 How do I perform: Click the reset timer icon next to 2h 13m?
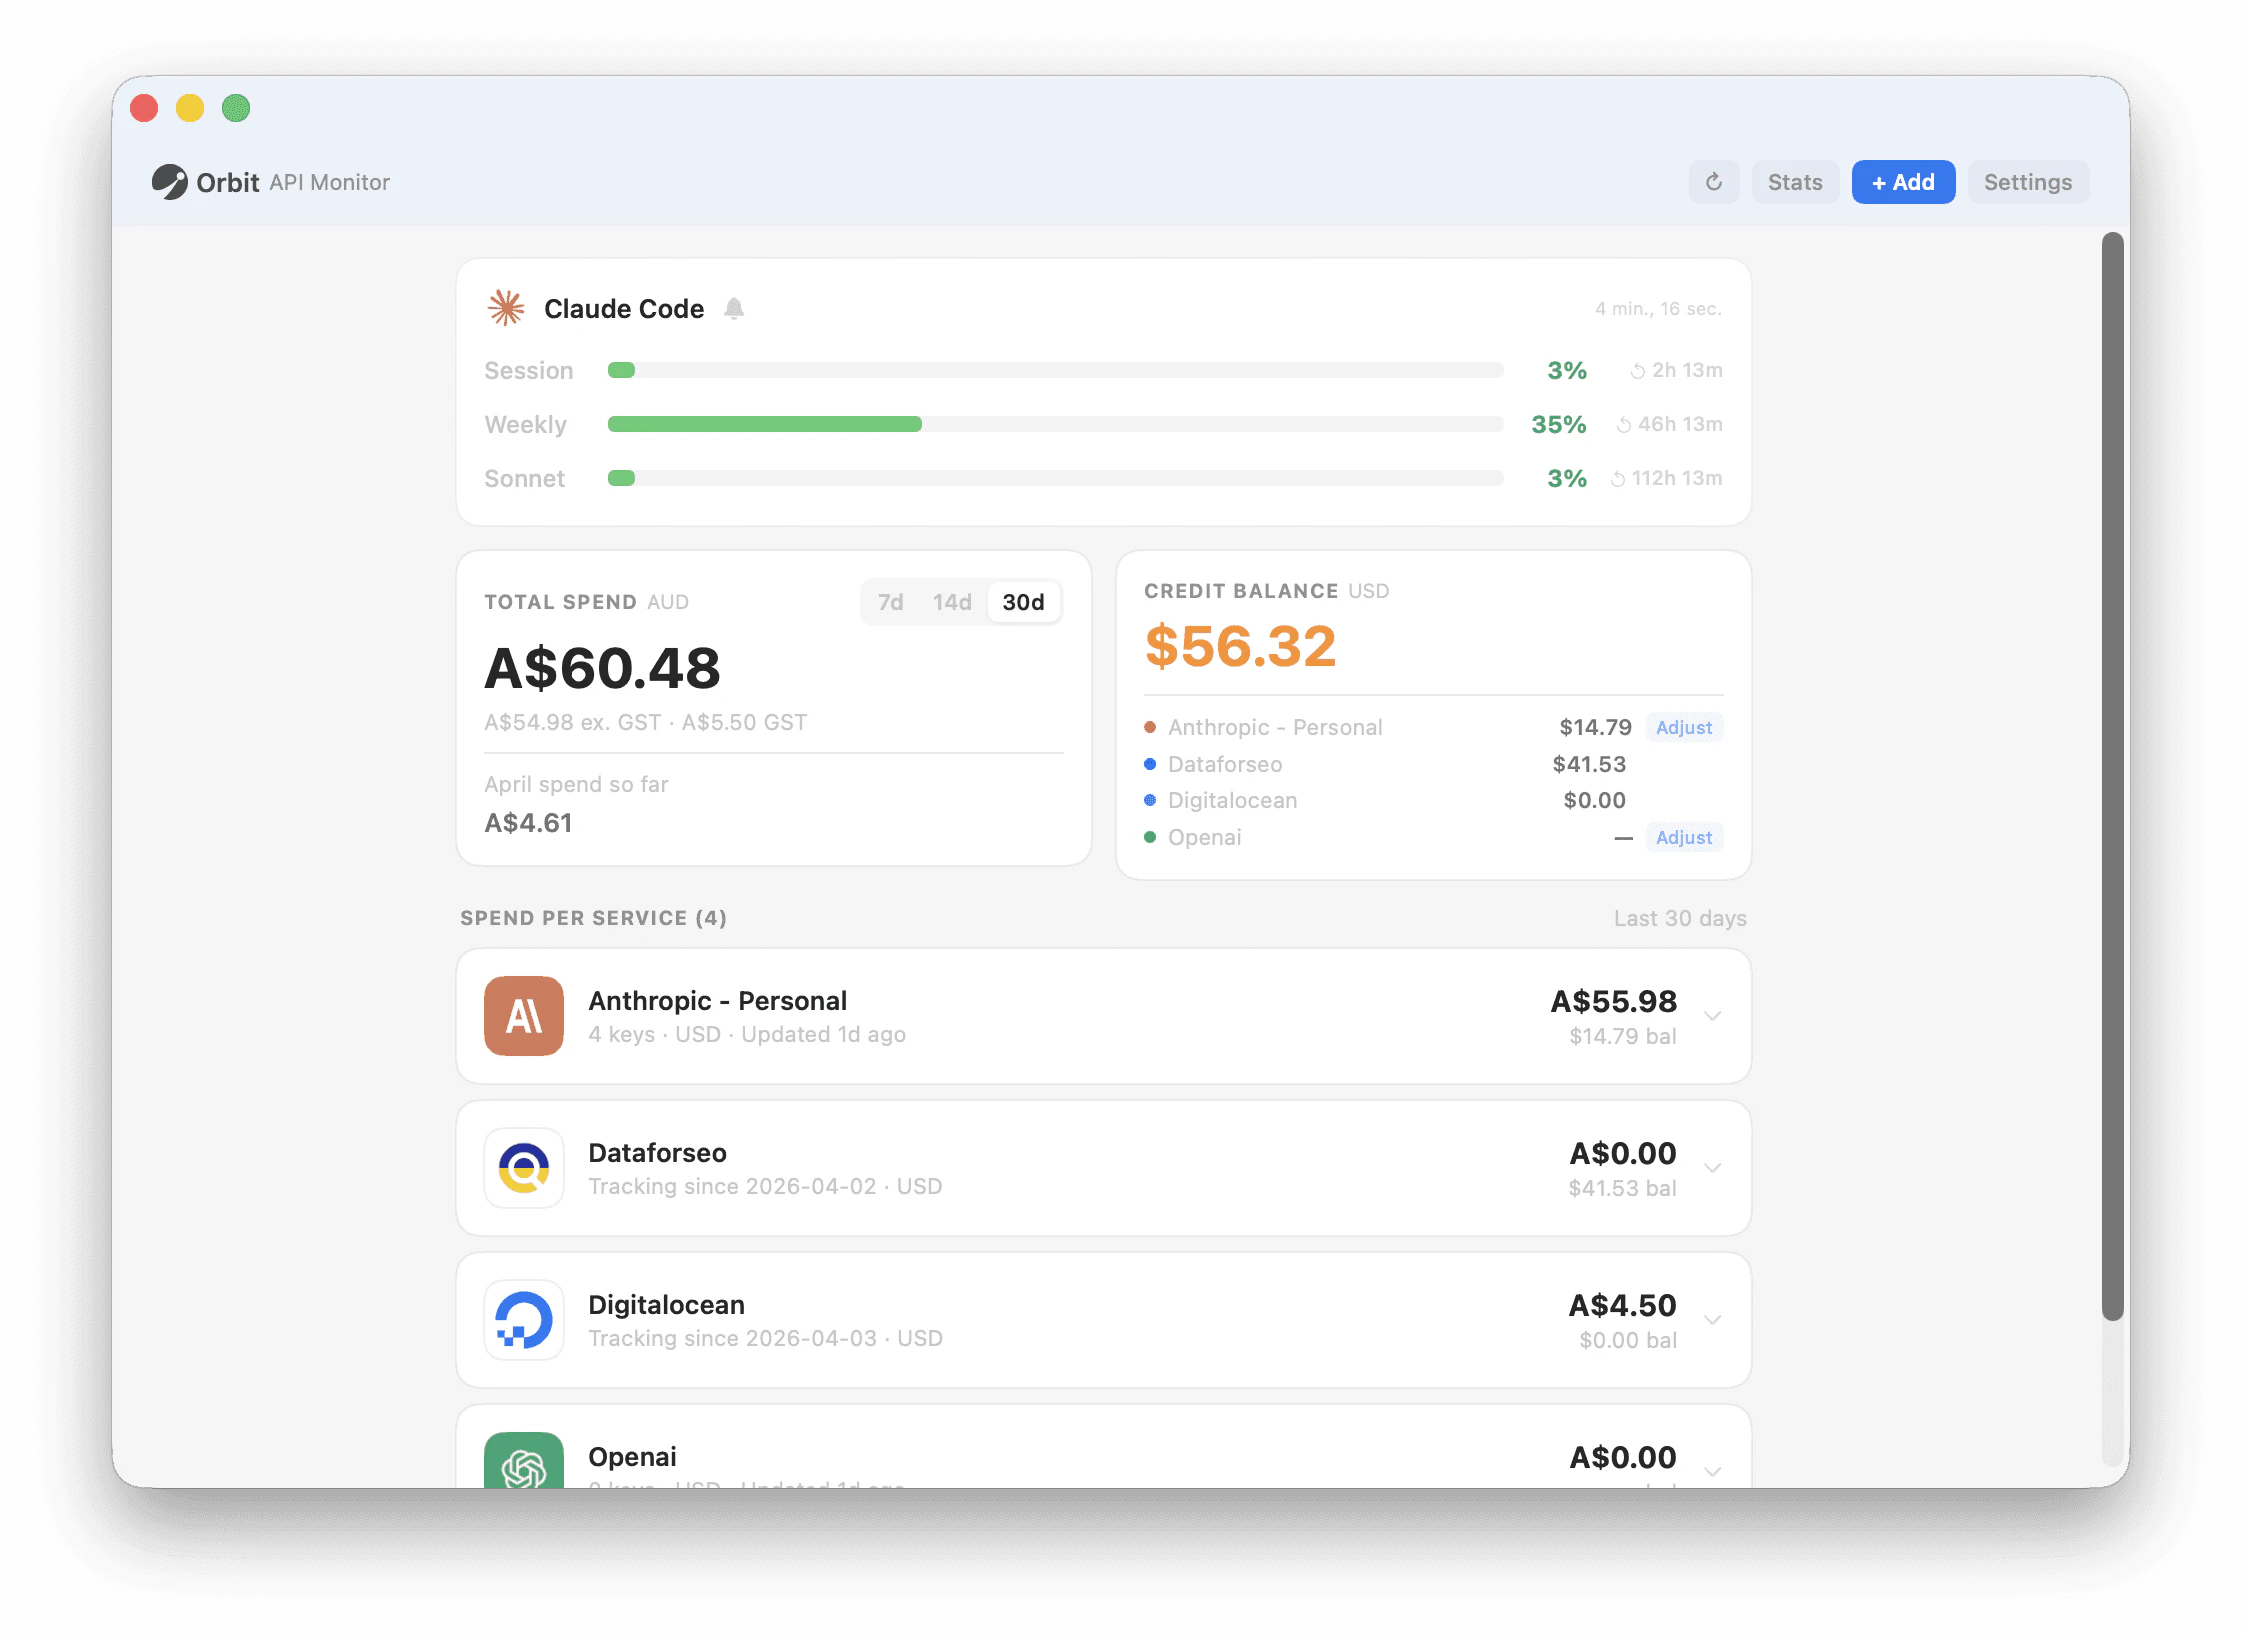click(1637, 370)
